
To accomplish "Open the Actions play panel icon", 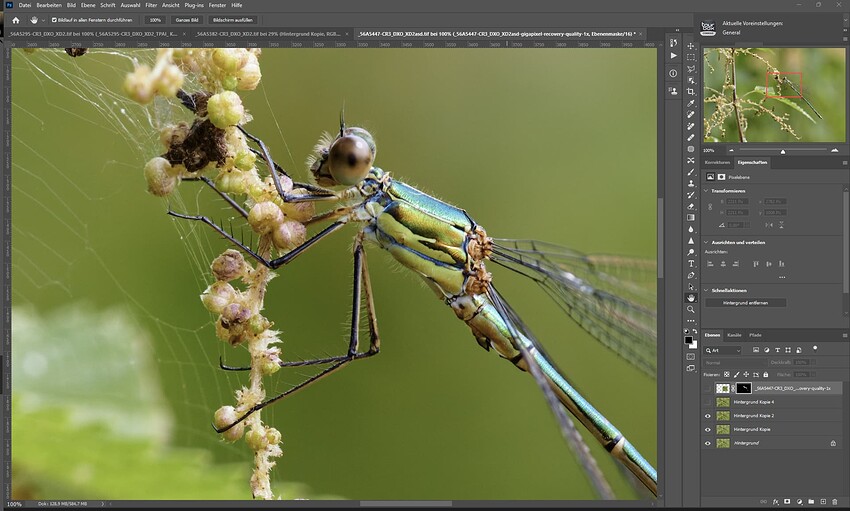I will [673, 55].
